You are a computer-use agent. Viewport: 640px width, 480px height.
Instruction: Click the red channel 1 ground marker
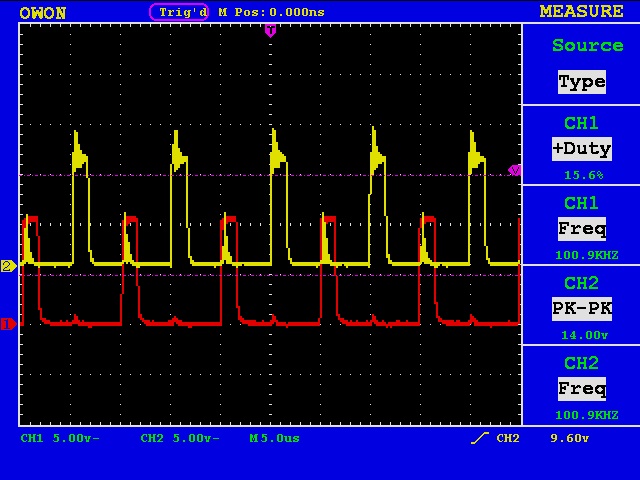pyautogui.click(x=8, y=324)
